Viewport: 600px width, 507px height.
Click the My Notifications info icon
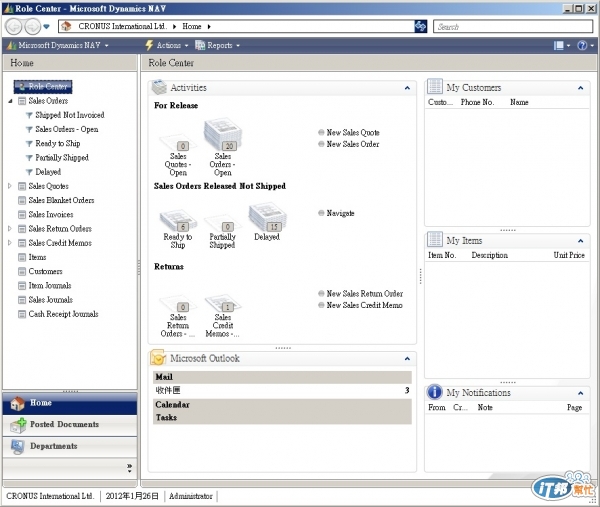tap(435, 392)
